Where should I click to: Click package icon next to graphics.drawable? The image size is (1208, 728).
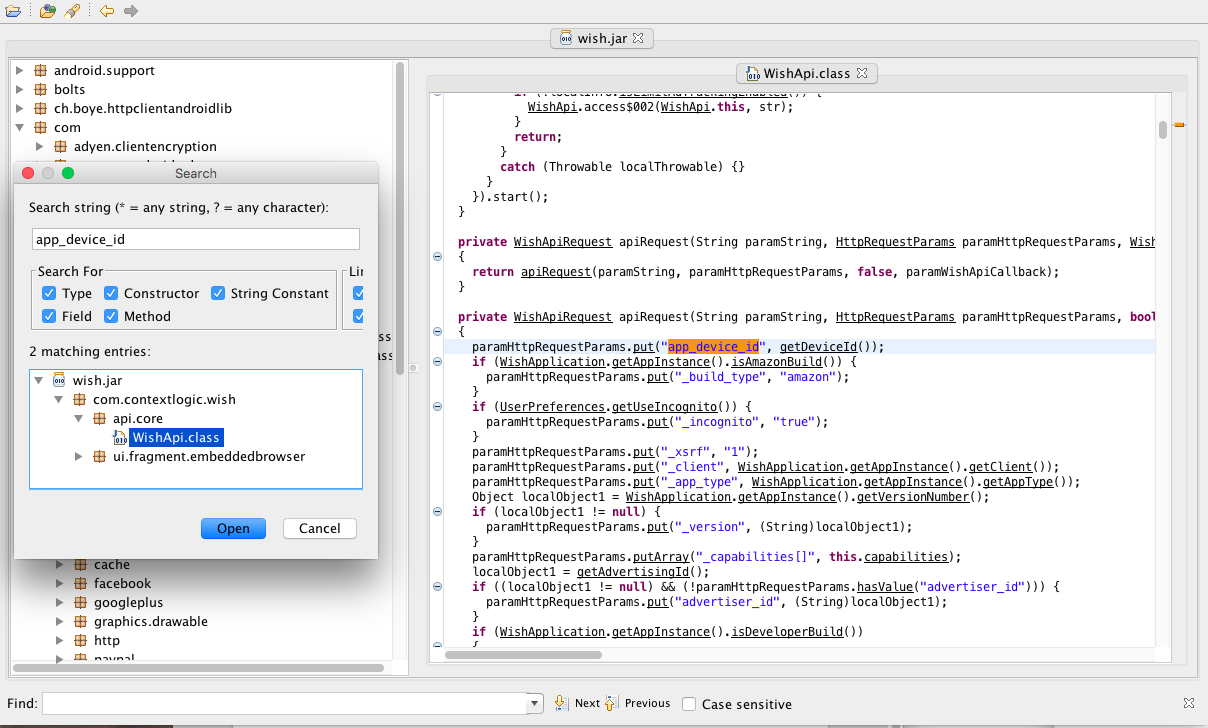(x=80, y=622)
